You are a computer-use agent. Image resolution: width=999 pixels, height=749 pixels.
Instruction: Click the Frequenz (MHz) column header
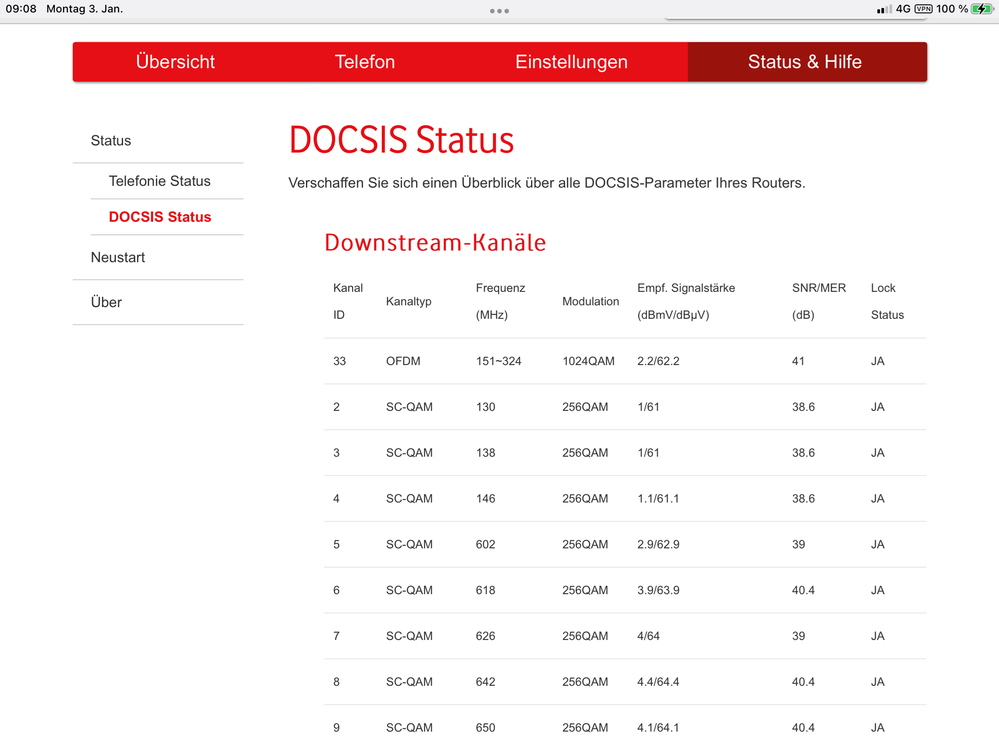coord(500,301)
